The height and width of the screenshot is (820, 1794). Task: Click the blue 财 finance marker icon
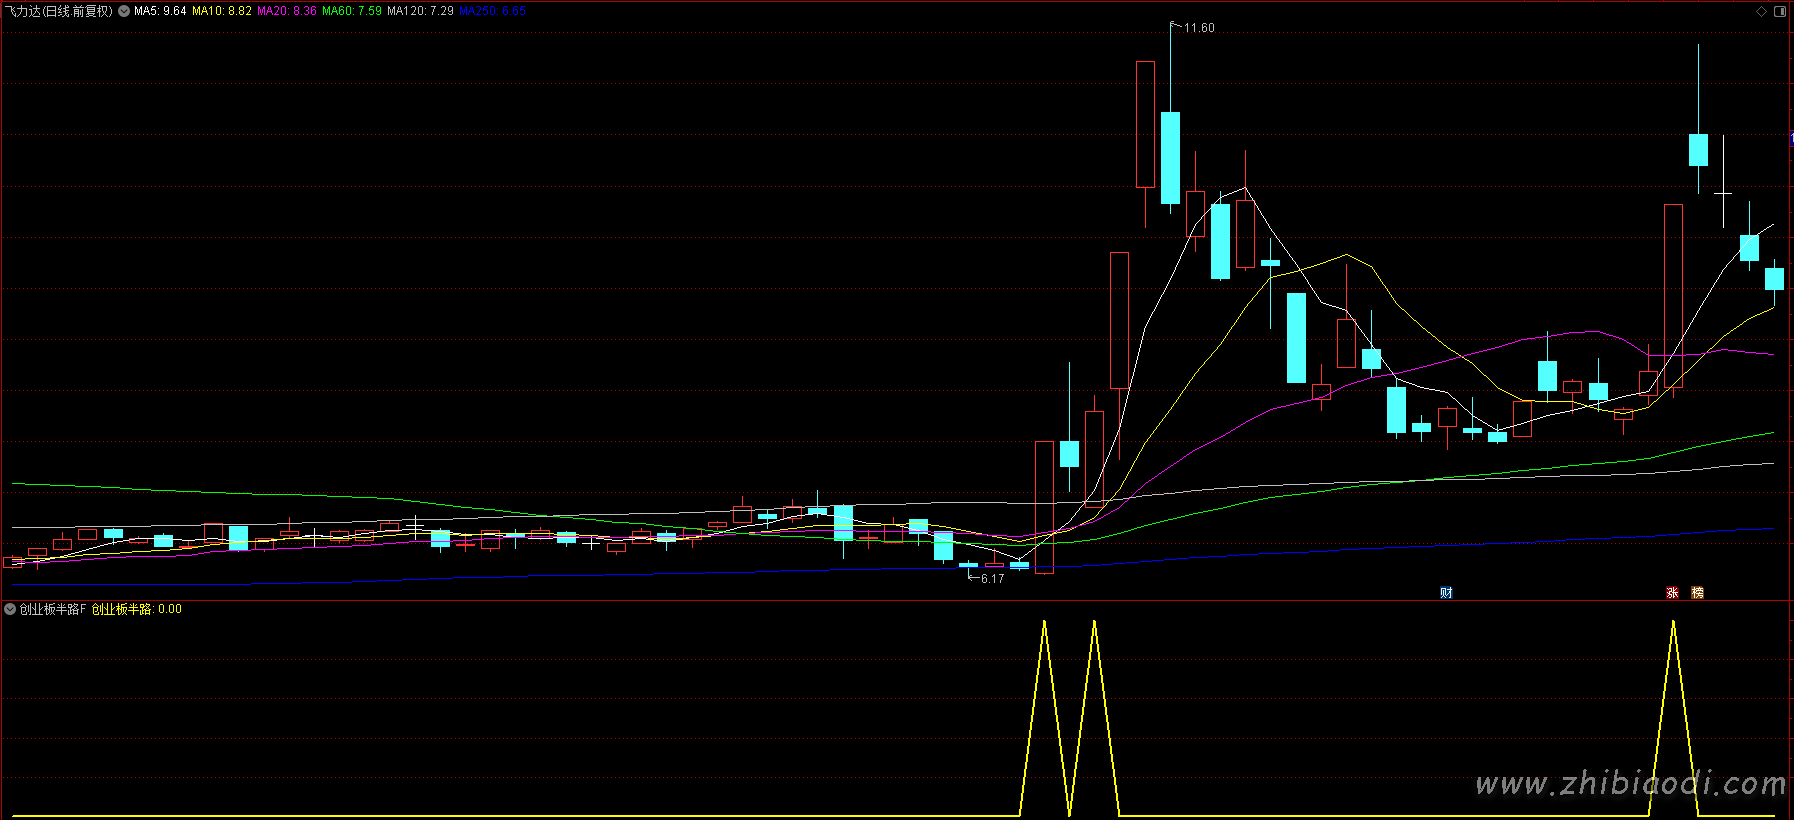point(1446,593)
